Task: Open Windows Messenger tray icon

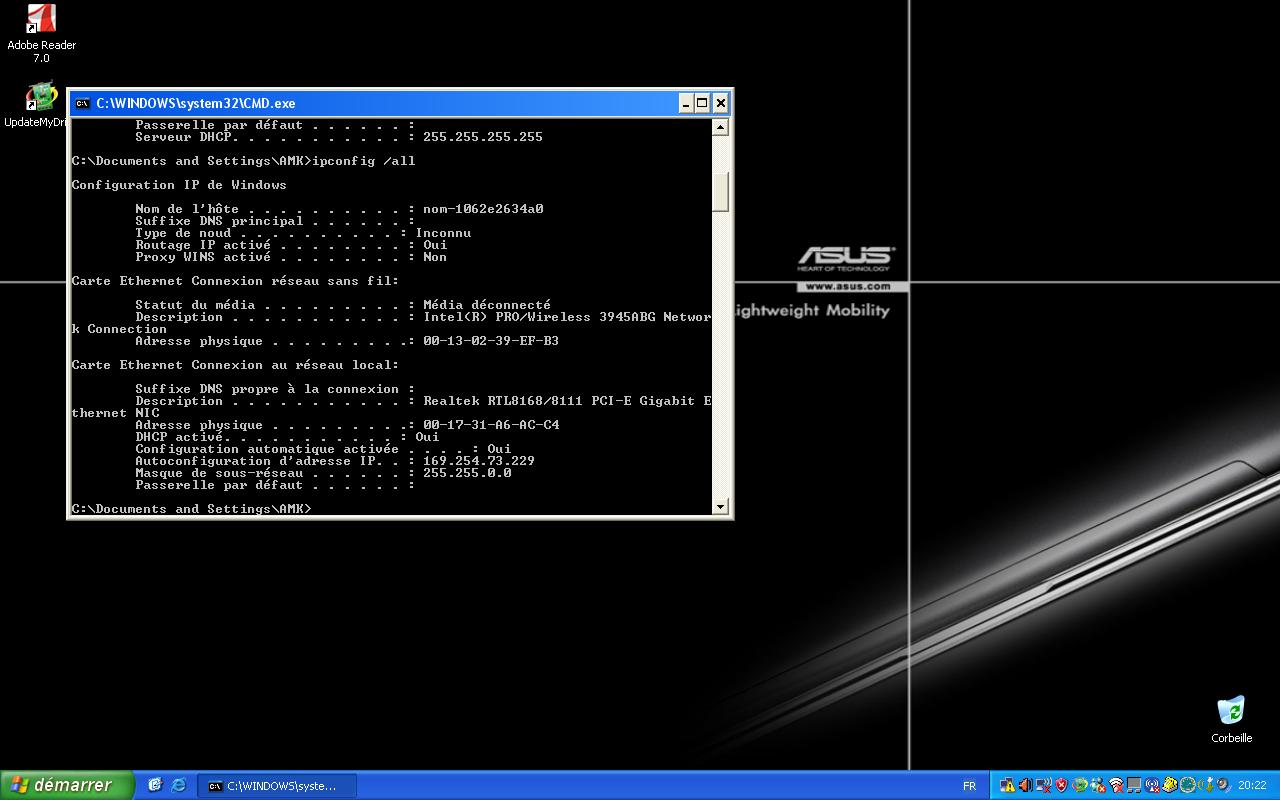Action: [1098, 786]
